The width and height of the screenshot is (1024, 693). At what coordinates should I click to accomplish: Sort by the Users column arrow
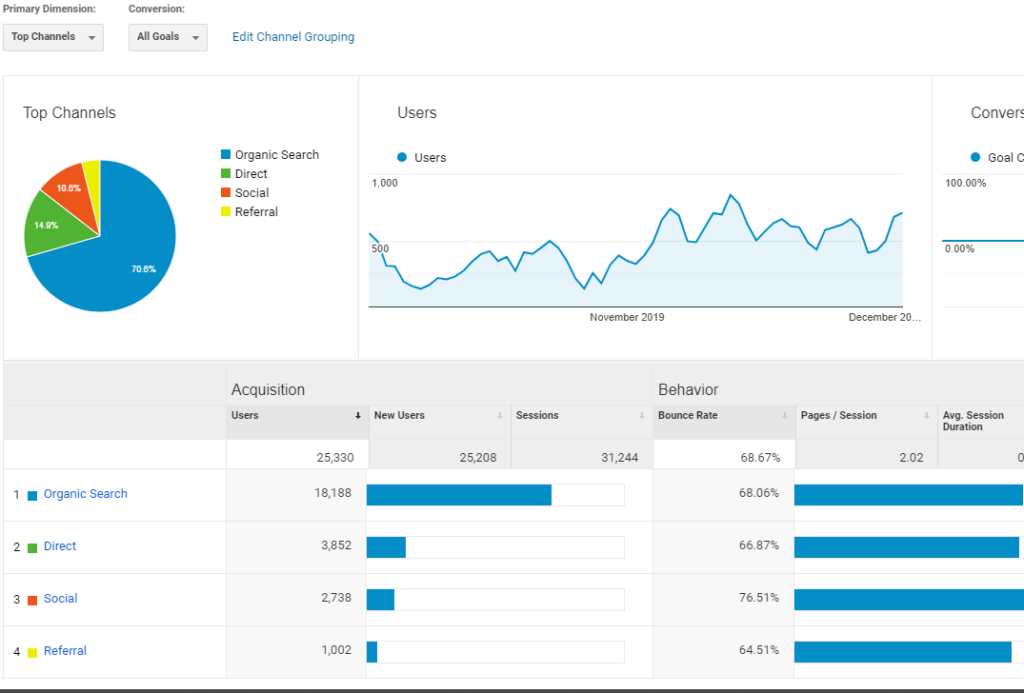click(x=358, y=416)
